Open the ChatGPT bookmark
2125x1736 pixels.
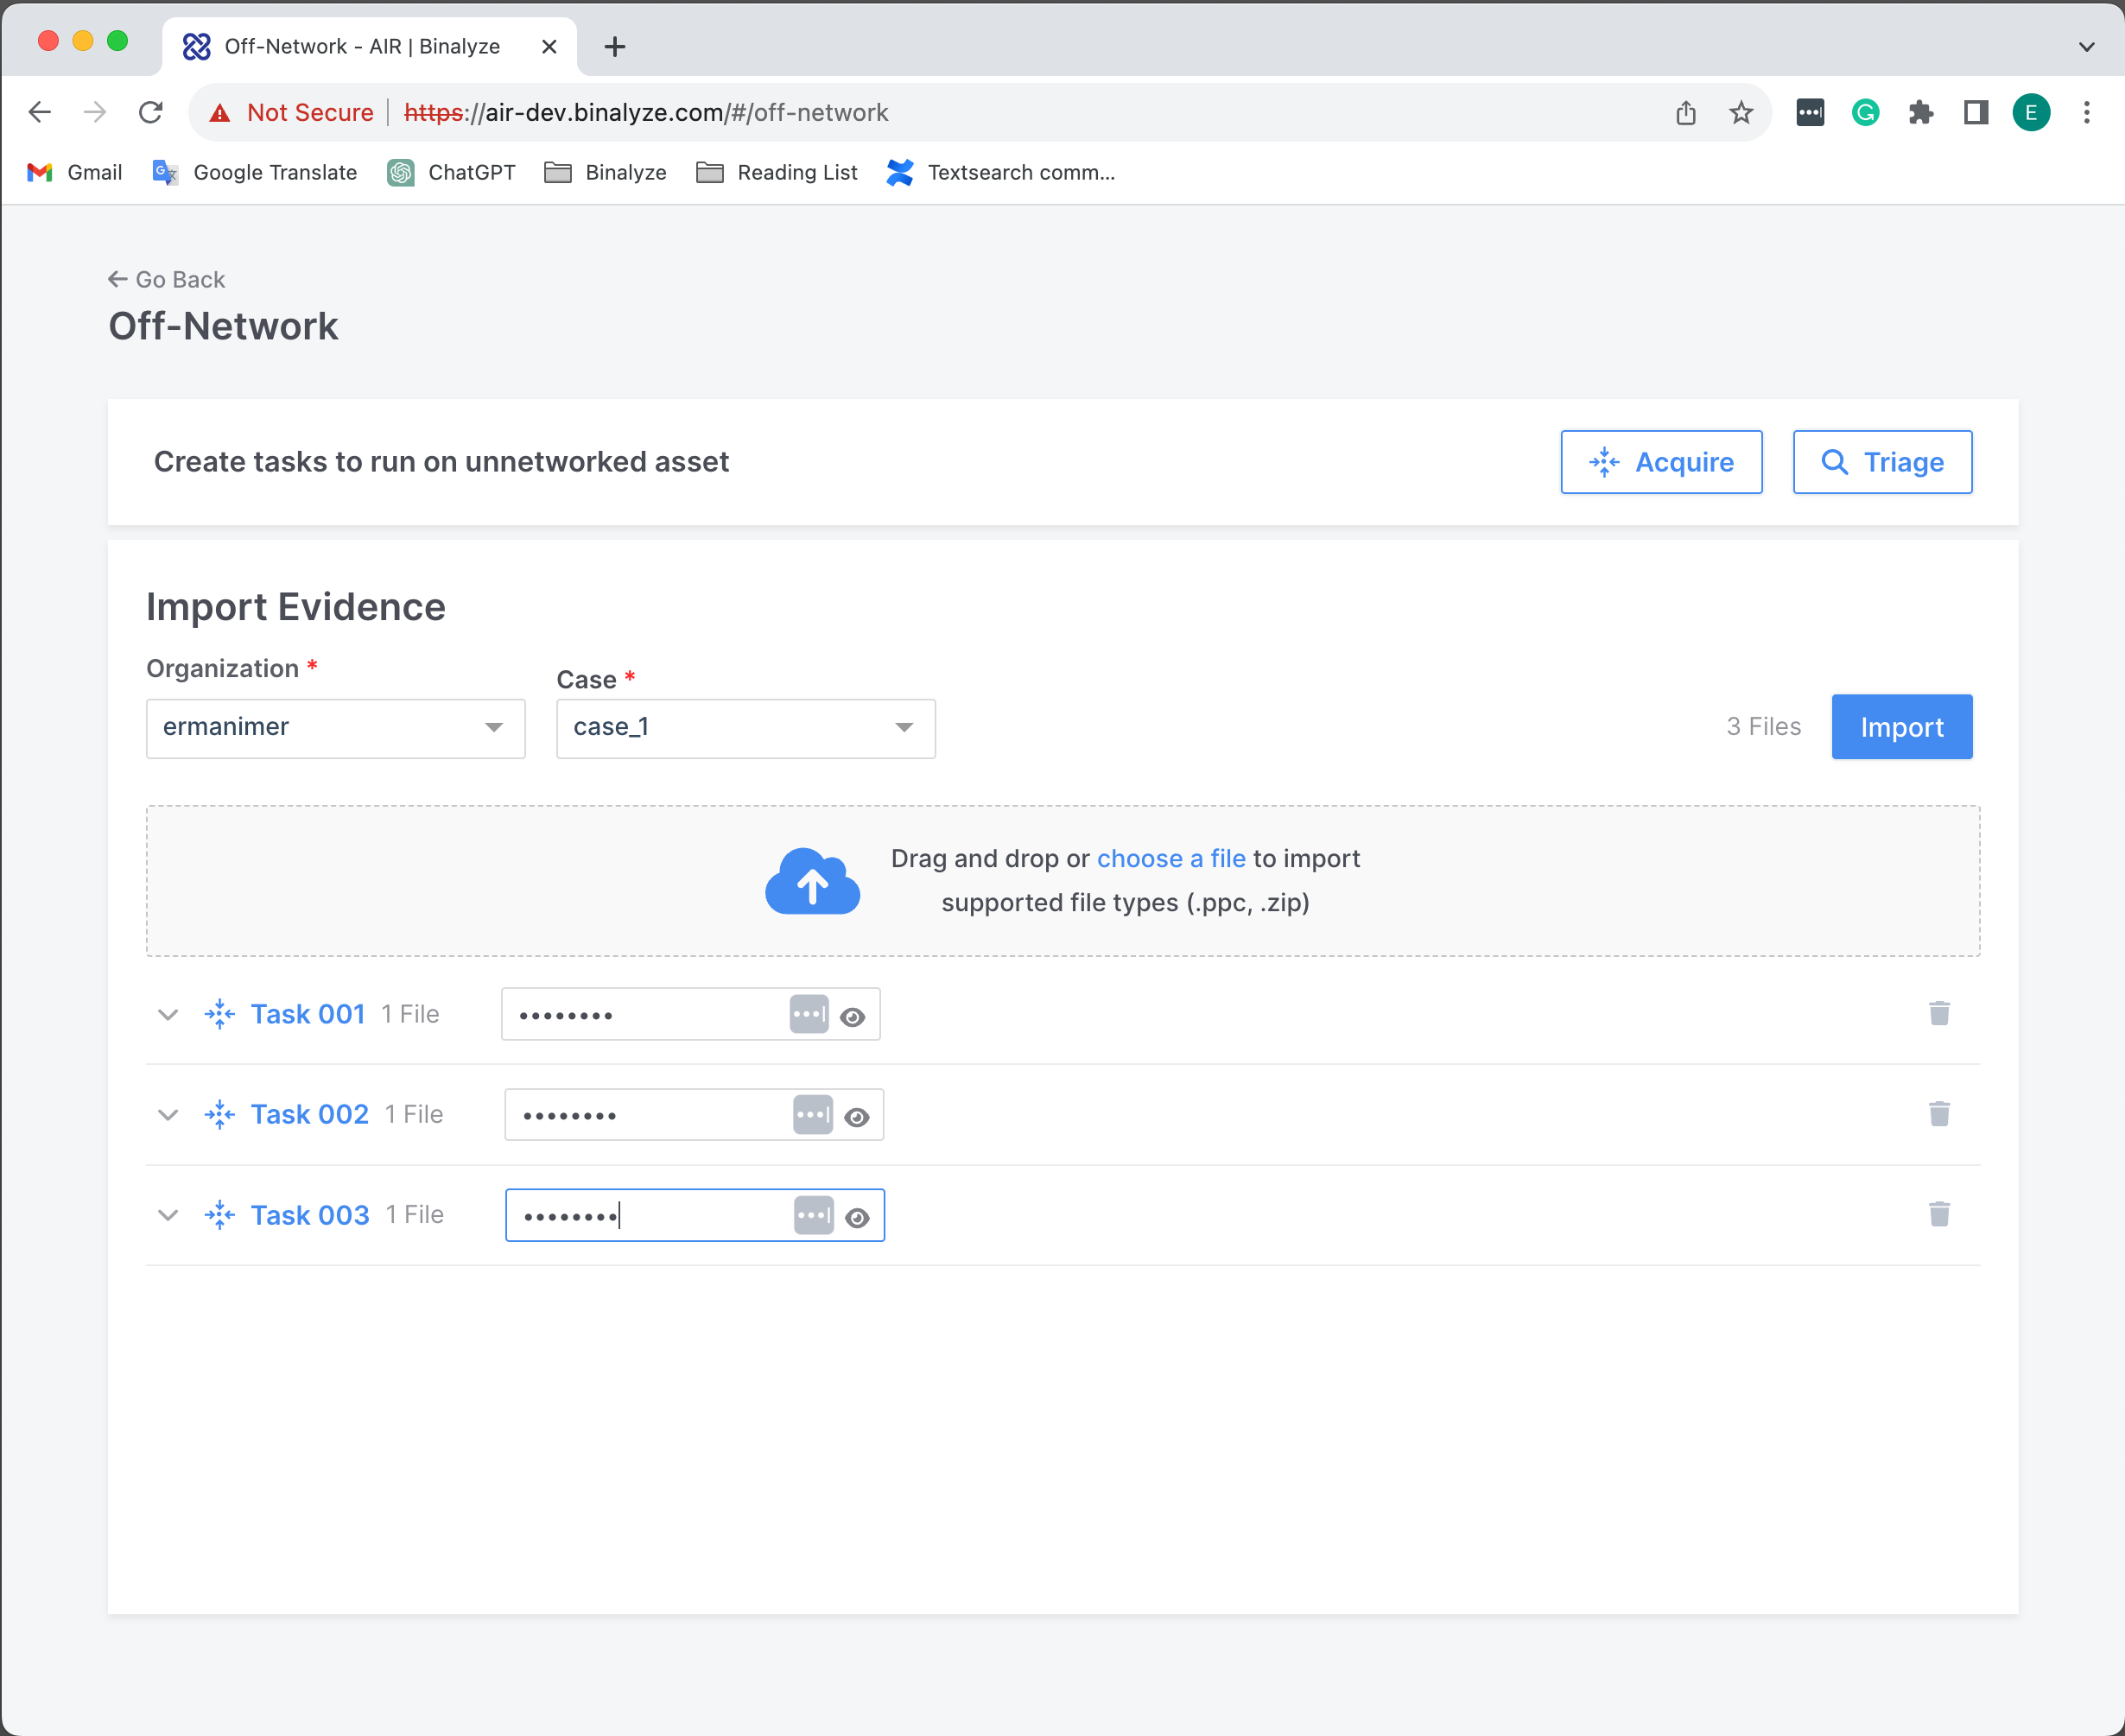pyautogui.click(x=452, y=172)
